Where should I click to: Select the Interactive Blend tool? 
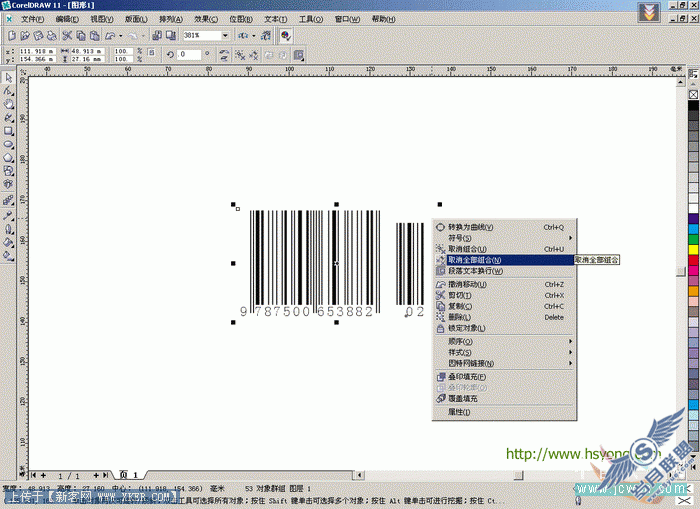coord(8,200)
